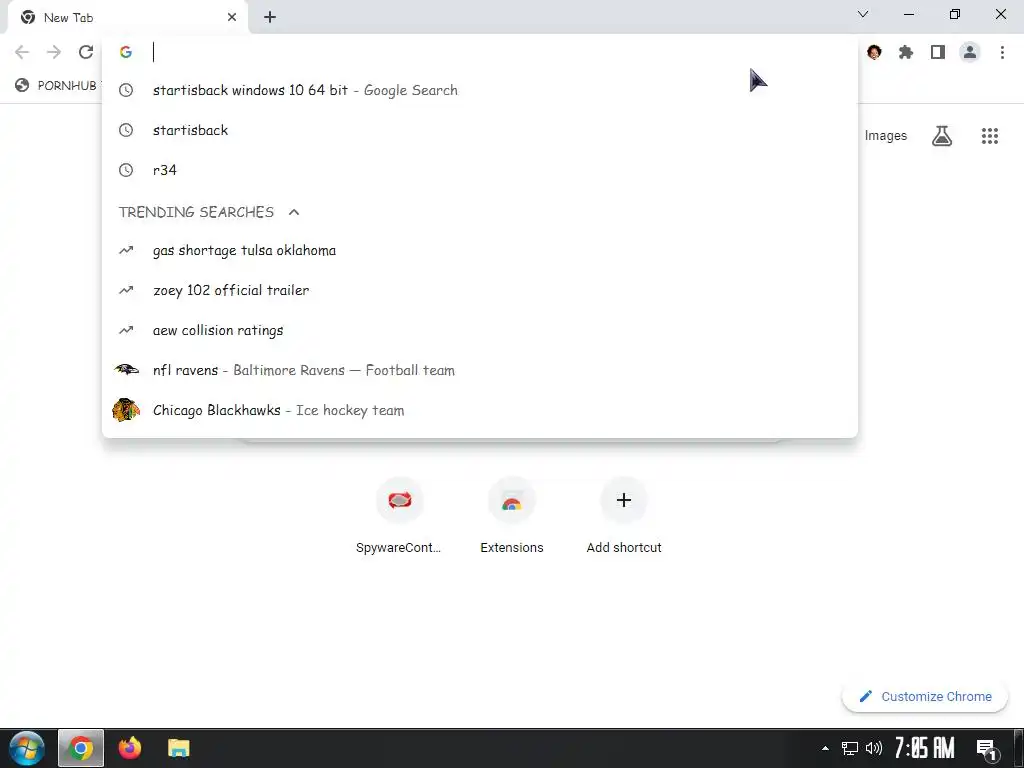This screenshot has height=768, width=1024.
Task: Choose the 'r34' history suggestion
Action: pyautogui.click(x=480, y=170)
